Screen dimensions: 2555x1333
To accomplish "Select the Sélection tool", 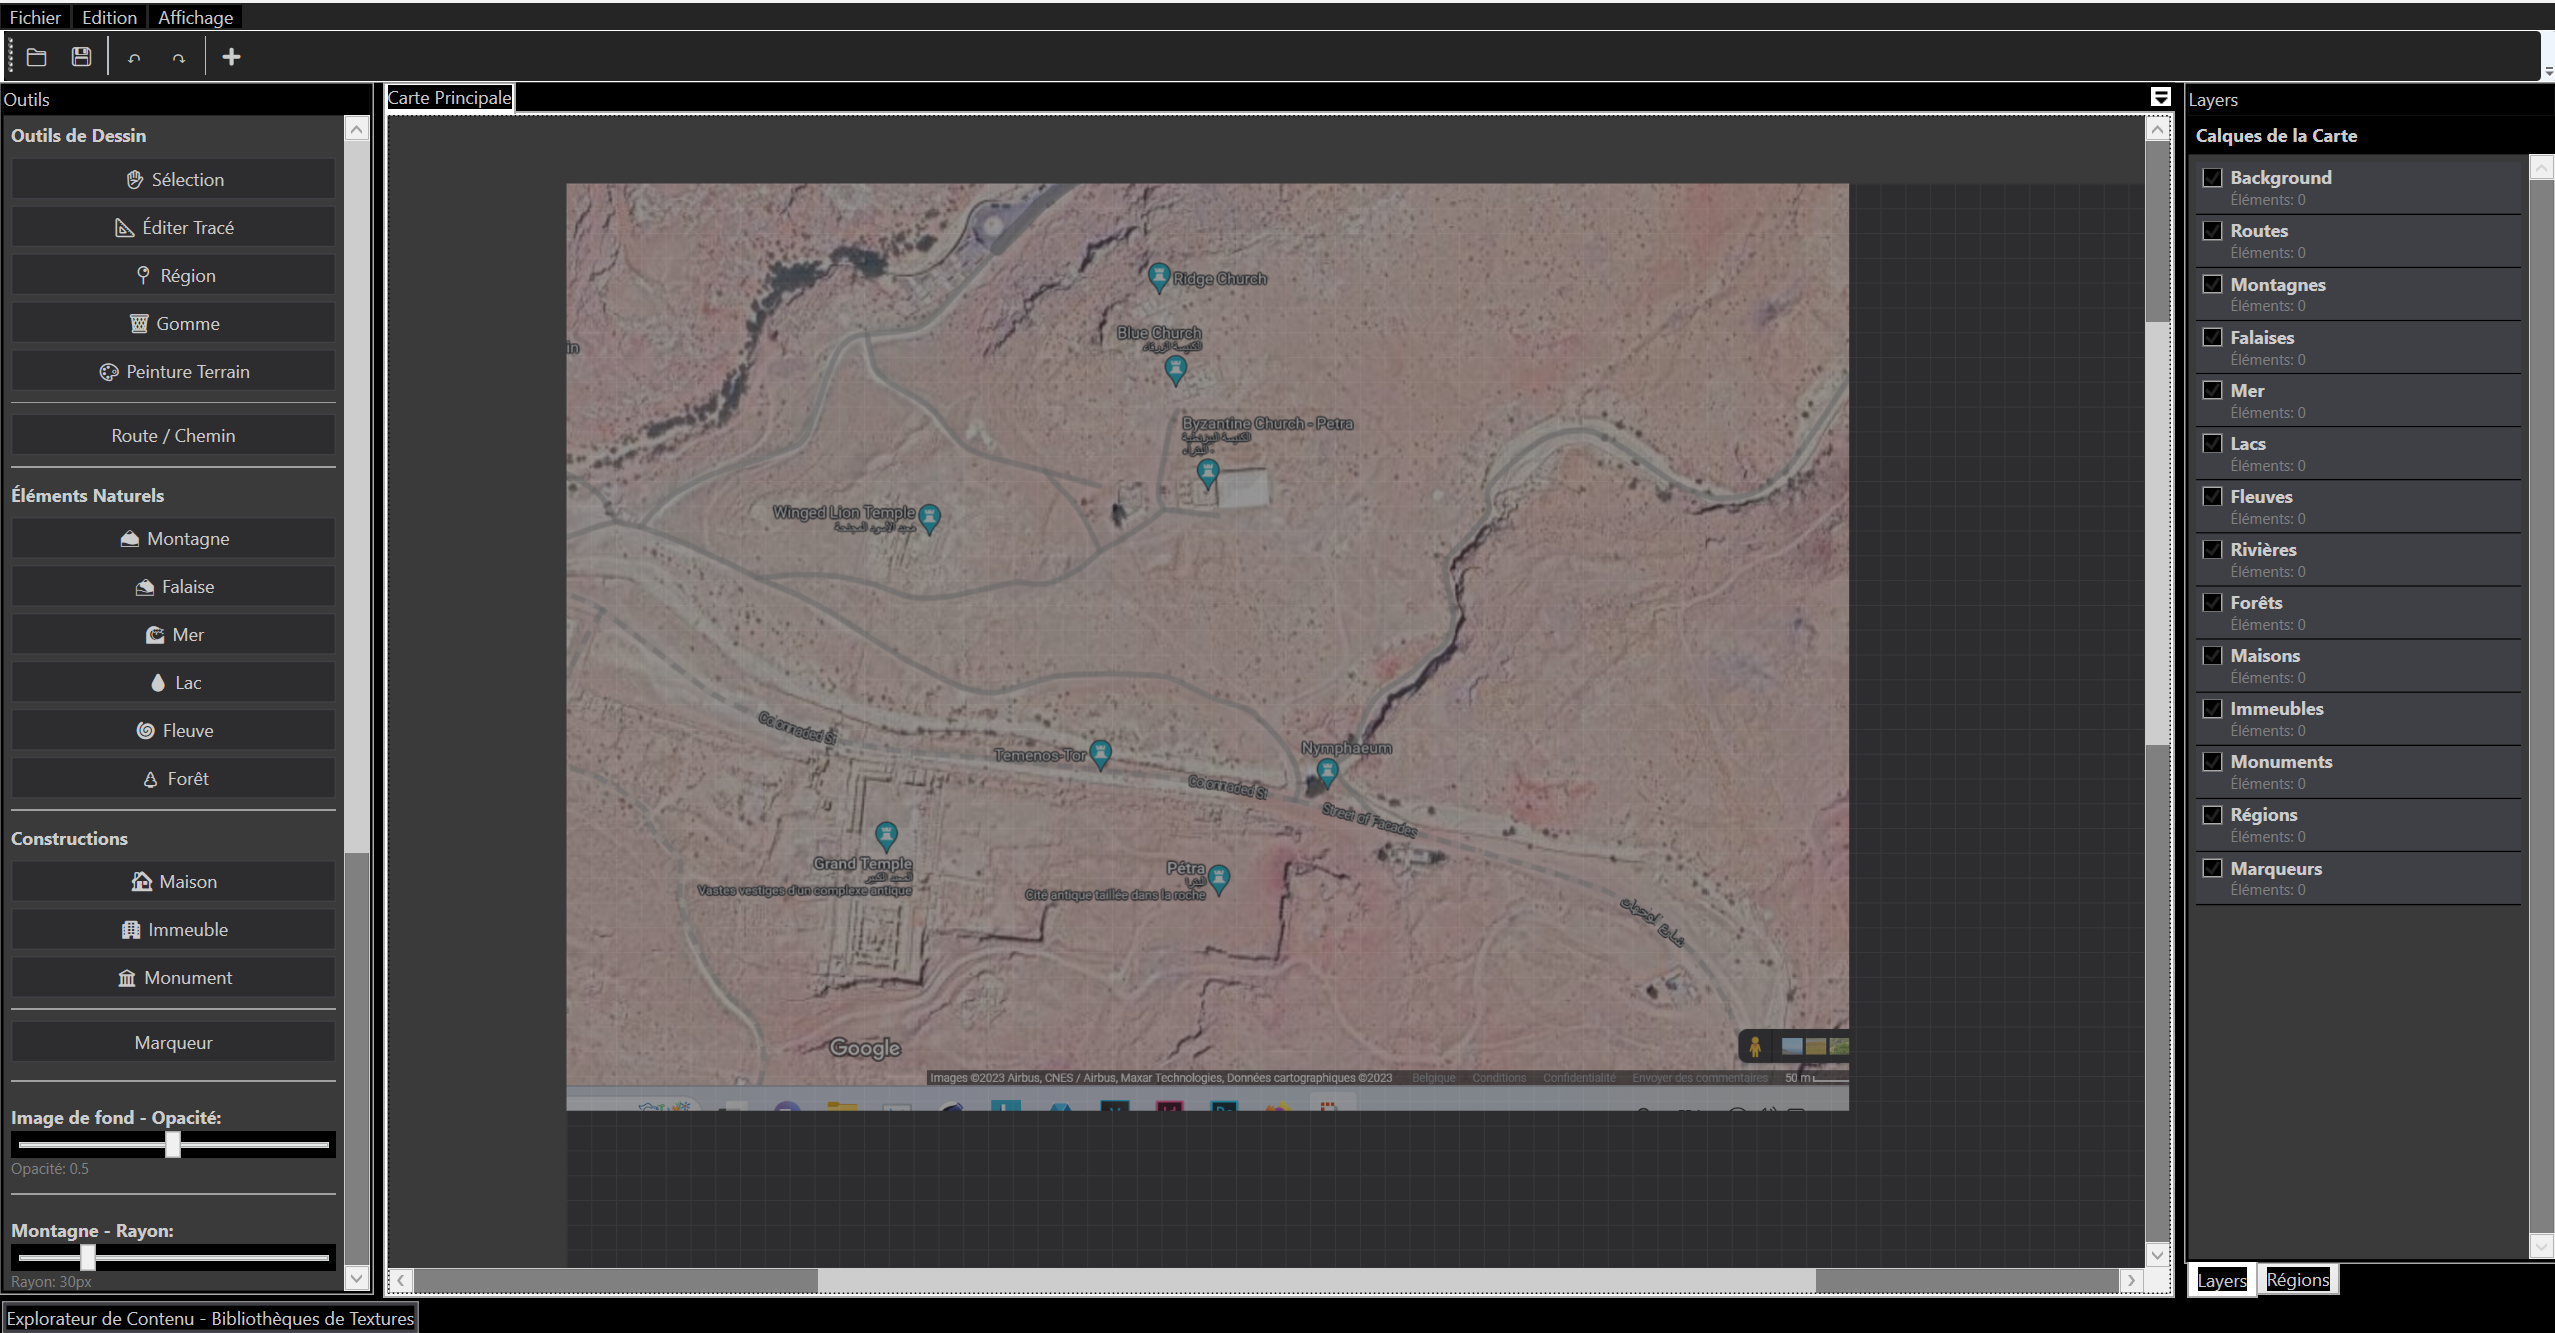I will click(173, 179).
